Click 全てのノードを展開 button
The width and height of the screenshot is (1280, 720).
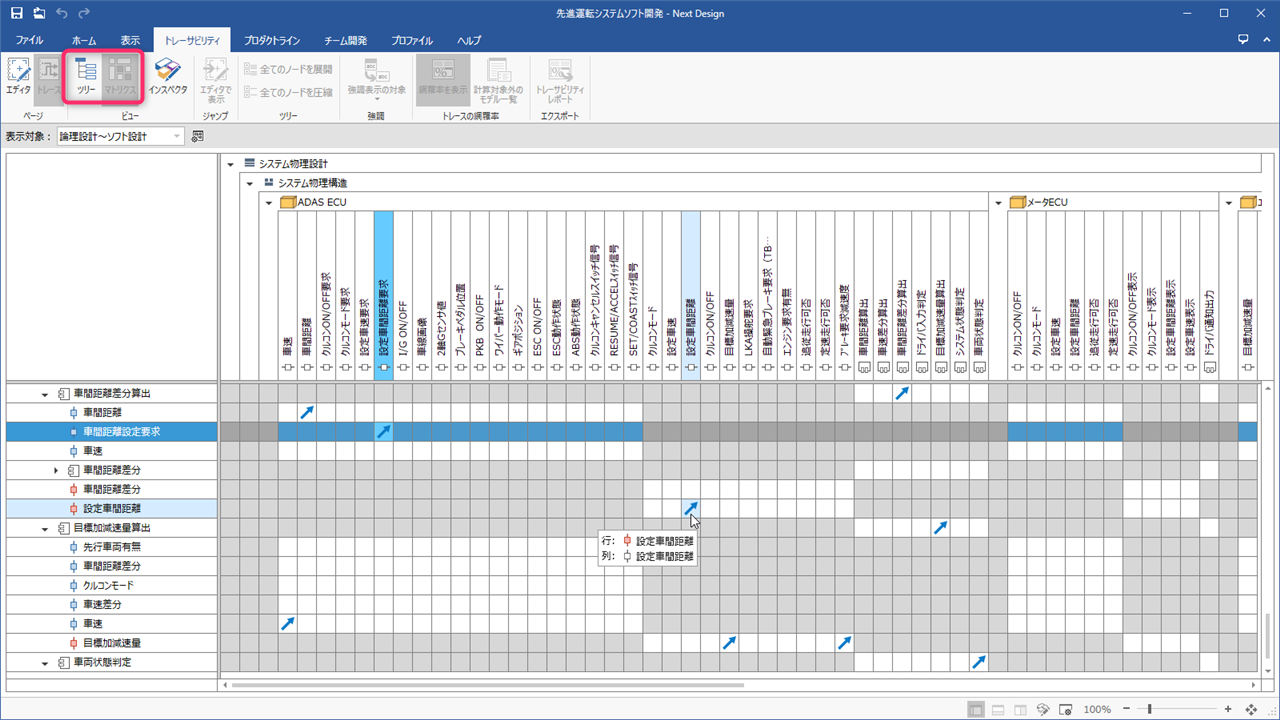click(288, 69)
